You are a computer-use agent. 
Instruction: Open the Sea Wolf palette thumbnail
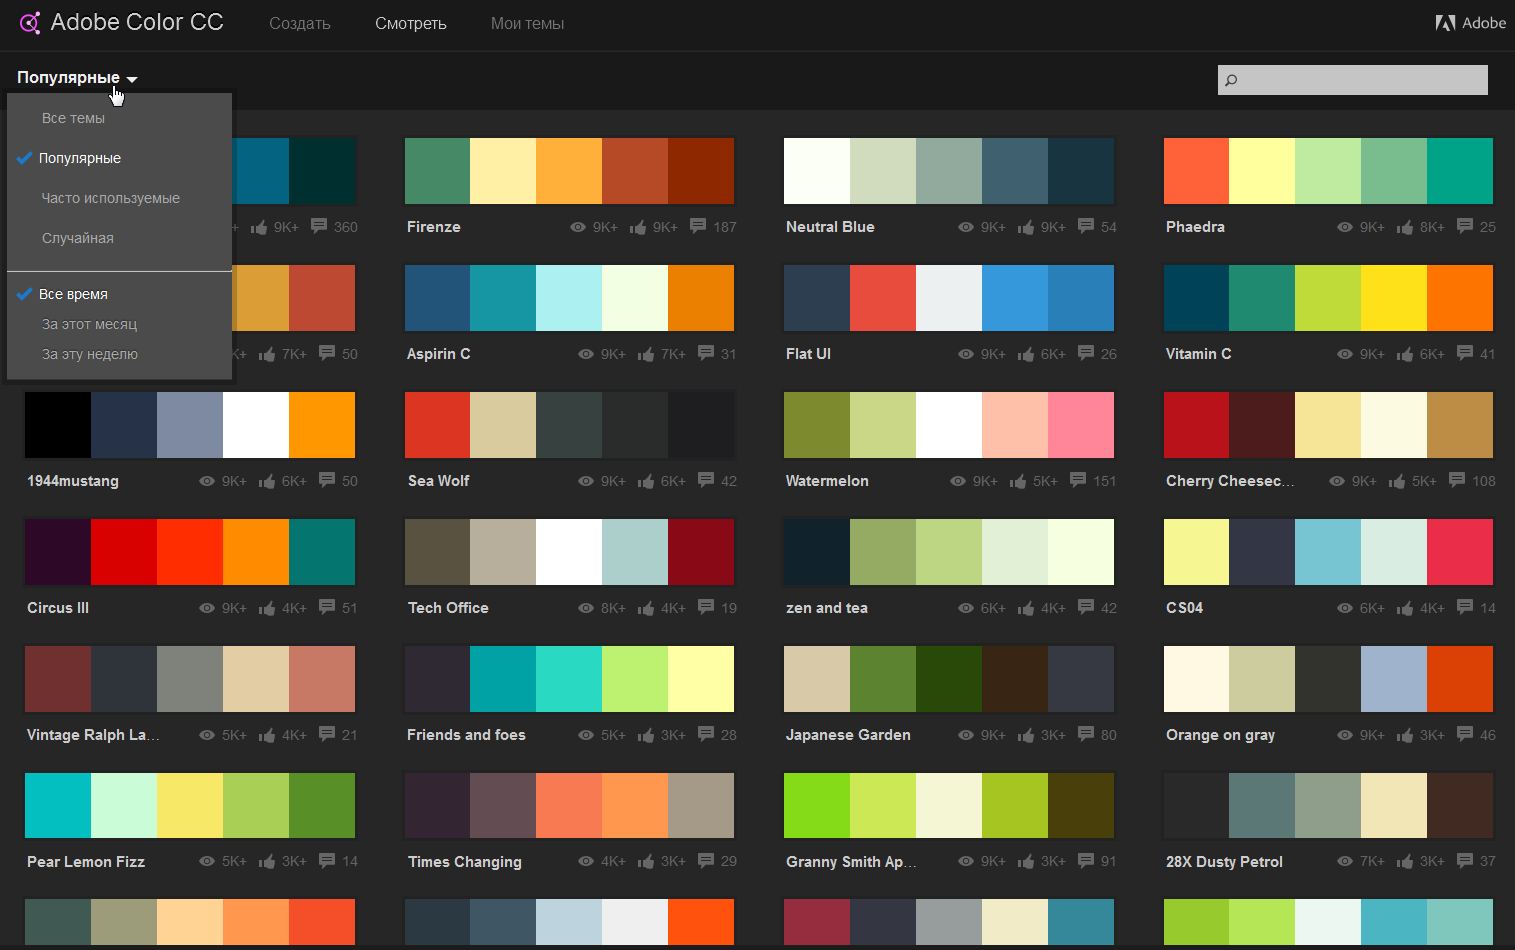[569, 425]
